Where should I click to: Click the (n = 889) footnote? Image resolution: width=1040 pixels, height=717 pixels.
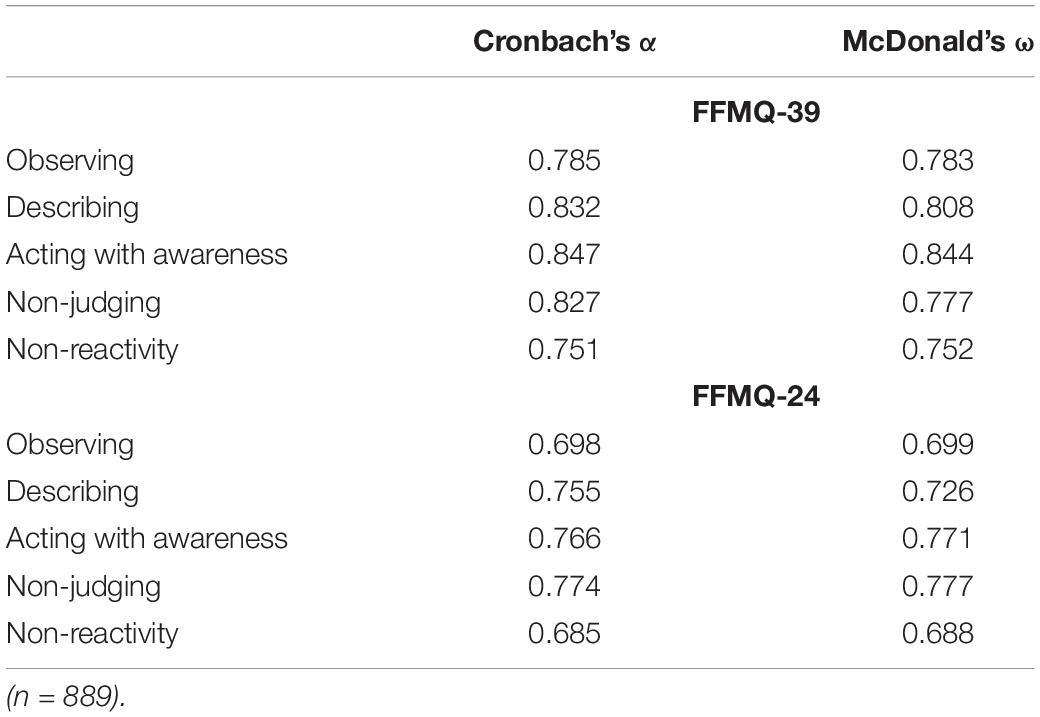click(66, 696)
